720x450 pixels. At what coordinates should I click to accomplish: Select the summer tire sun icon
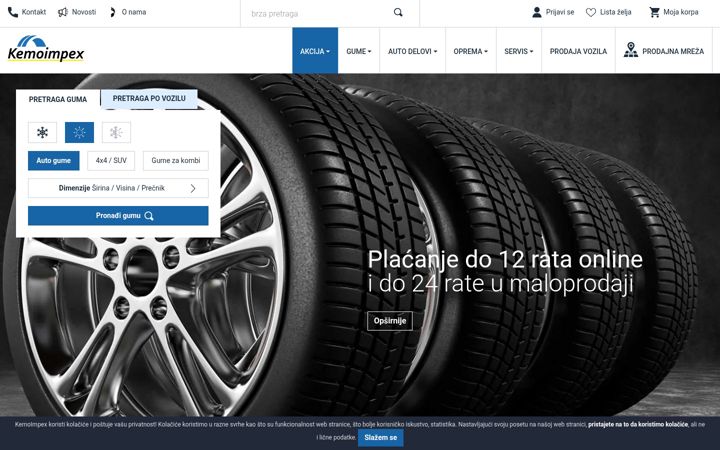[x=79, y=133]
